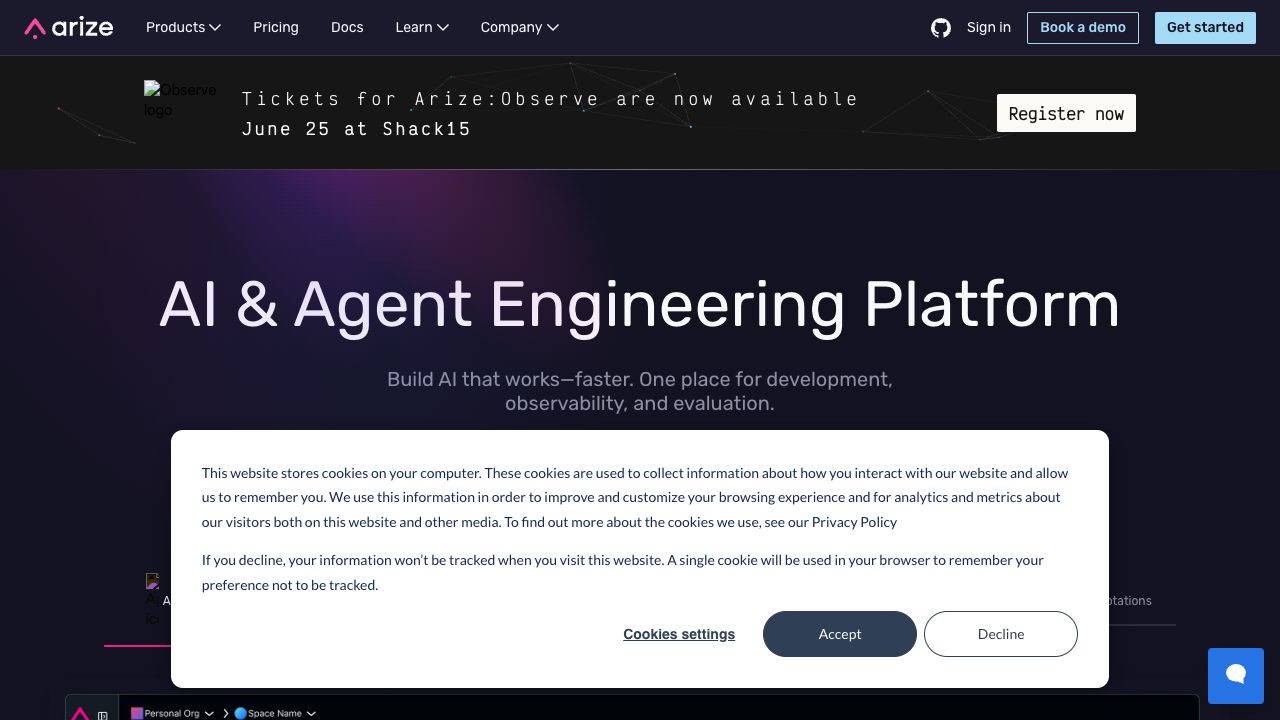Decline cookie tracking
The height and width of the screenshot is (720, 1280).
tap(1000, 634)
